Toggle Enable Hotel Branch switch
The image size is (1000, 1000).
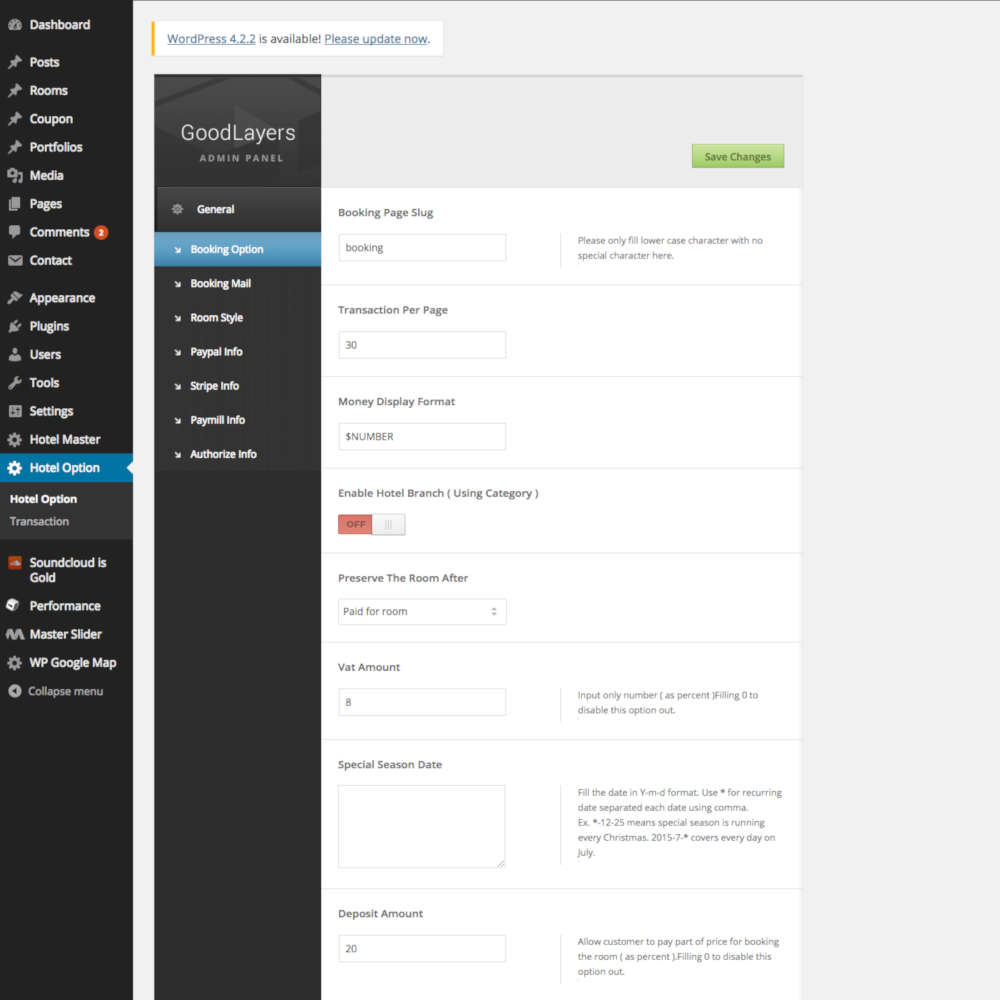372,524
